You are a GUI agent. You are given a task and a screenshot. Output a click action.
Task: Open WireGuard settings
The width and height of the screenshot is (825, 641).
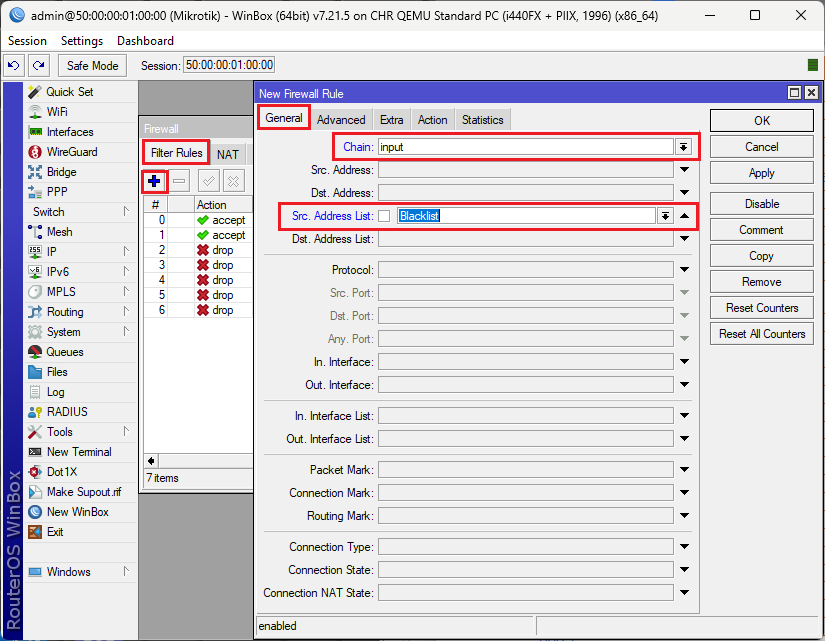(x=72, y=152)
